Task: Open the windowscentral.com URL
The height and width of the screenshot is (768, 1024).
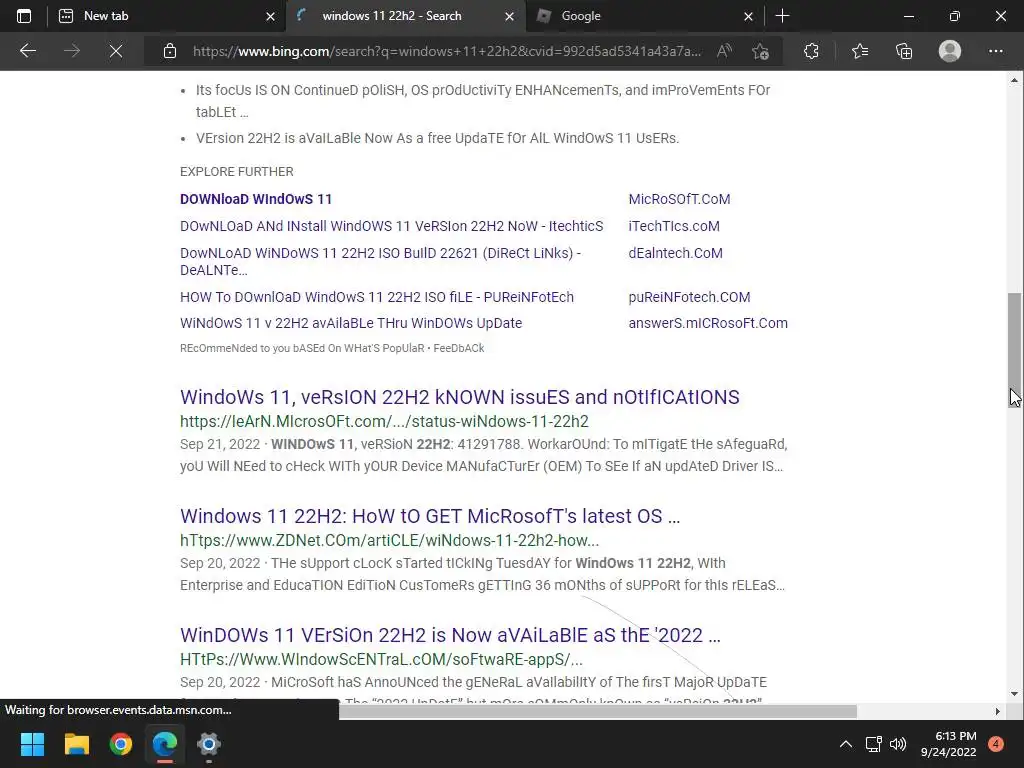Action: [381, 659]
